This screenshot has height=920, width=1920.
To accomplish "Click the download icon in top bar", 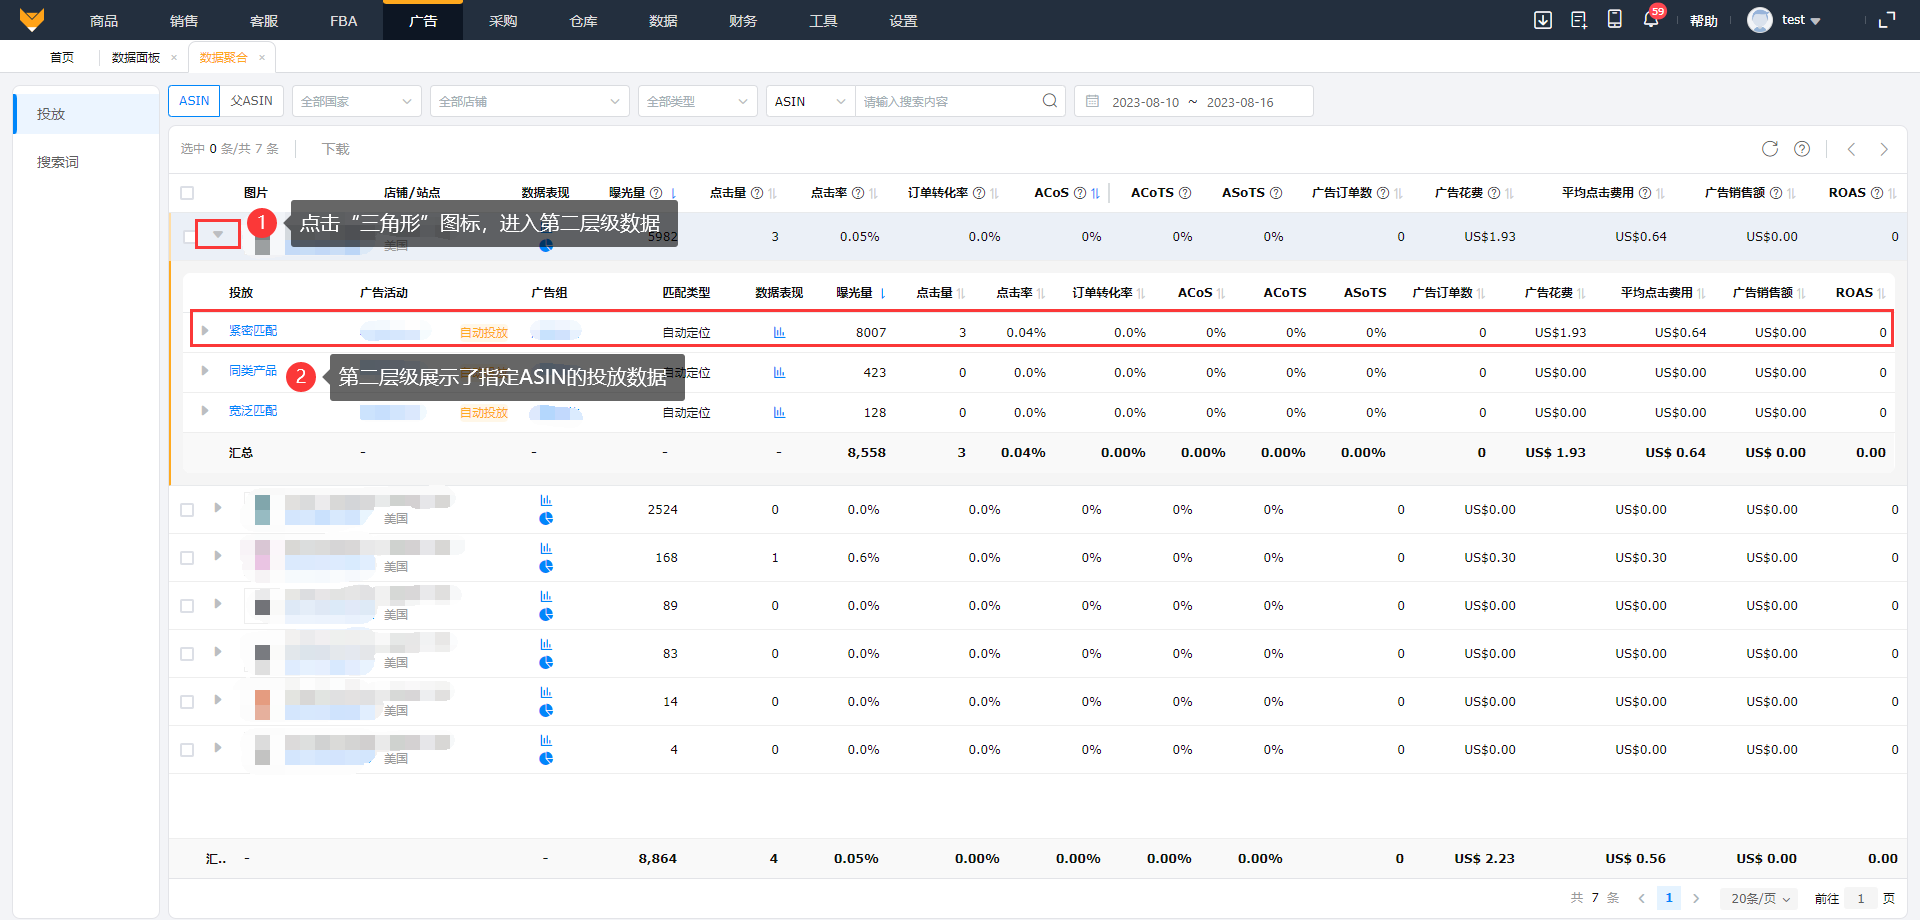I will click(1542, 20).
